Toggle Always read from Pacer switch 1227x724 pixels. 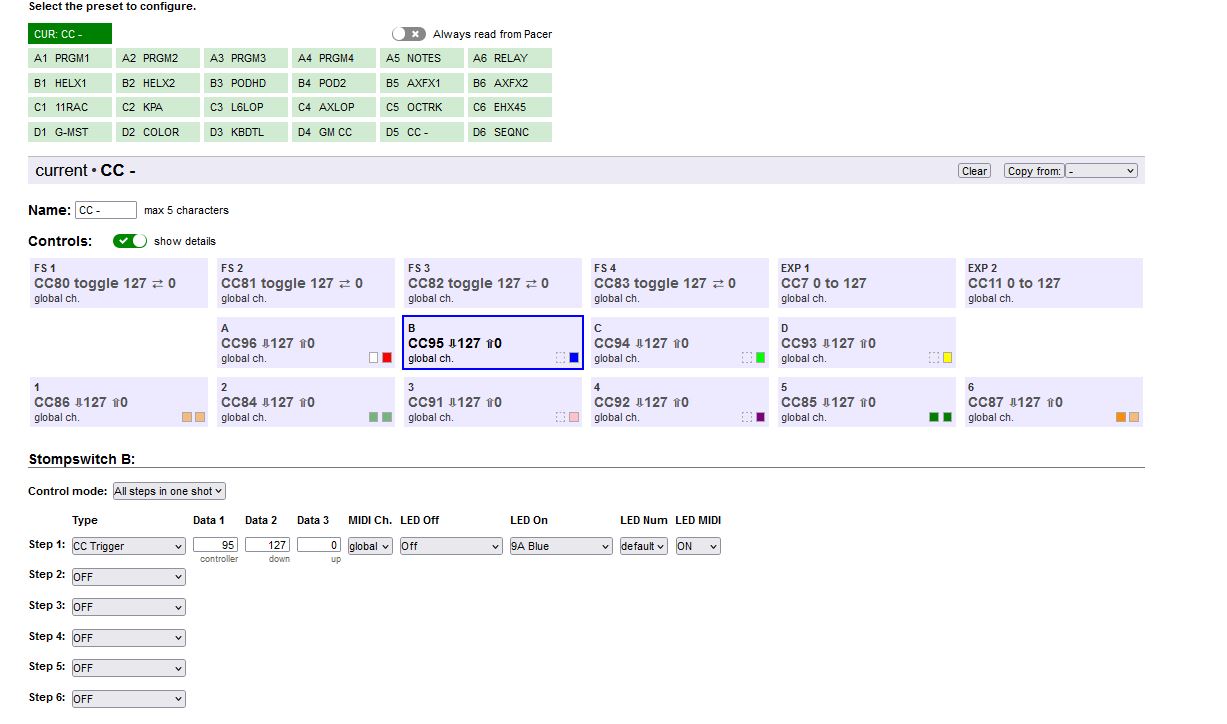pyautogui.click(x=408, y=34)
